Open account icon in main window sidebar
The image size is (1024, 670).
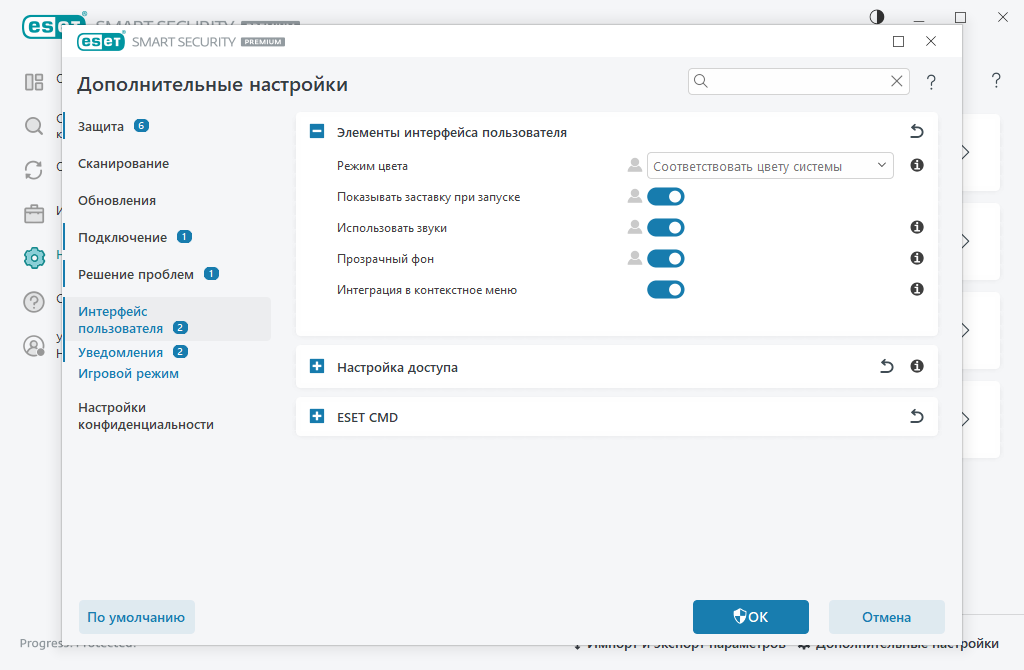pos(34,345)
